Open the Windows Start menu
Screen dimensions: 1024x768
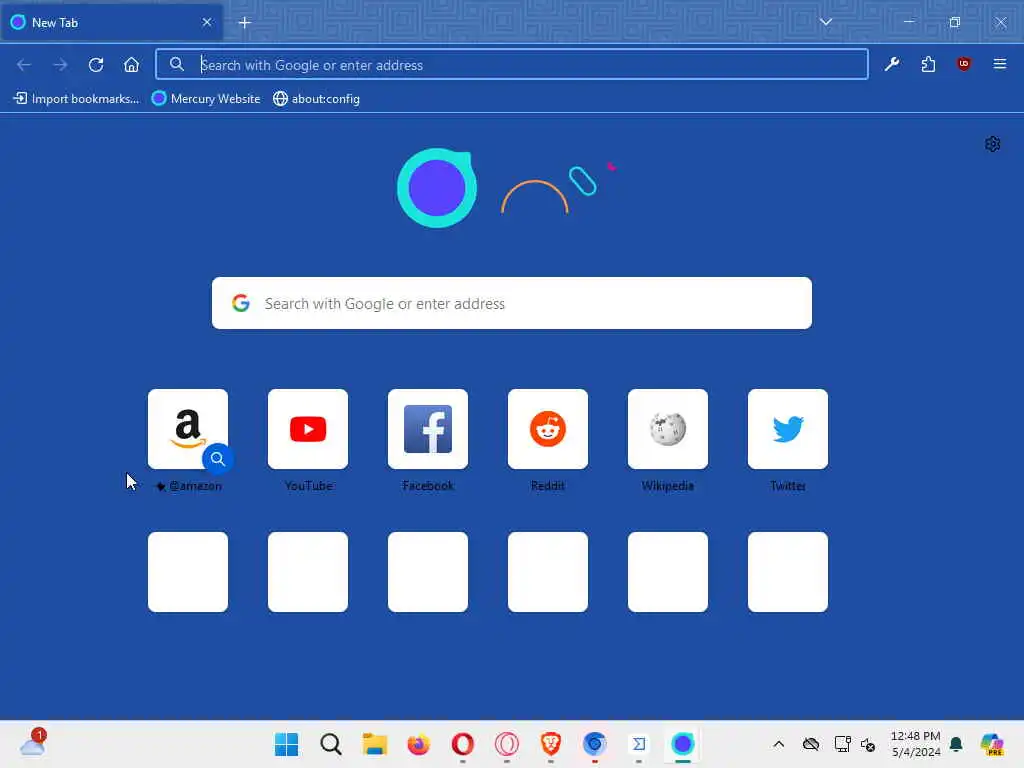(x=286, y=744)
